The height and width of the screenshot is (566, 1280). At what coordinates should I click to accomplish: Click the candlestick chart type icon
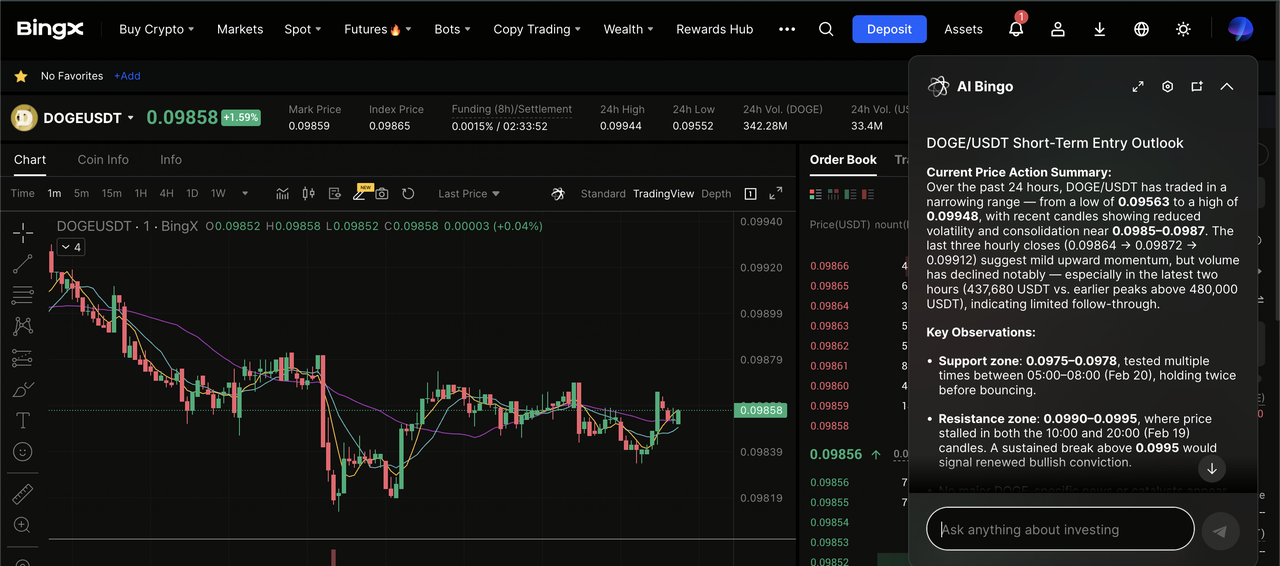tap(308, 194)
